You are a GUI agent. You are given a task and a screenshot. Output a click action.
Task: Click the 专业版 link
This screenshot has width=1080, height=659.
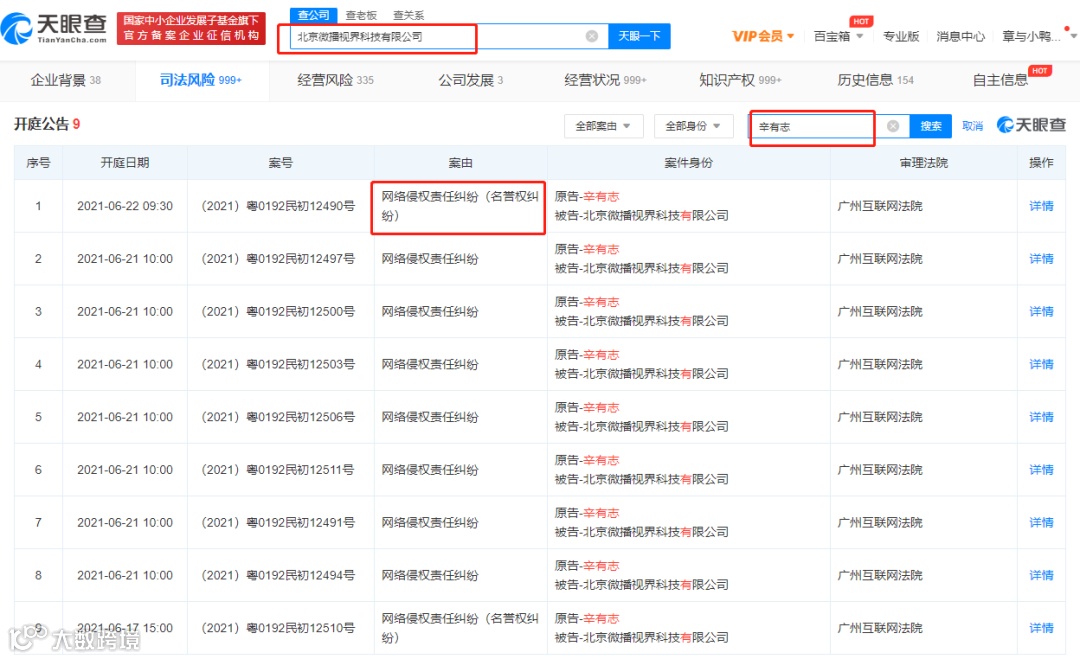tap(901, 36)
